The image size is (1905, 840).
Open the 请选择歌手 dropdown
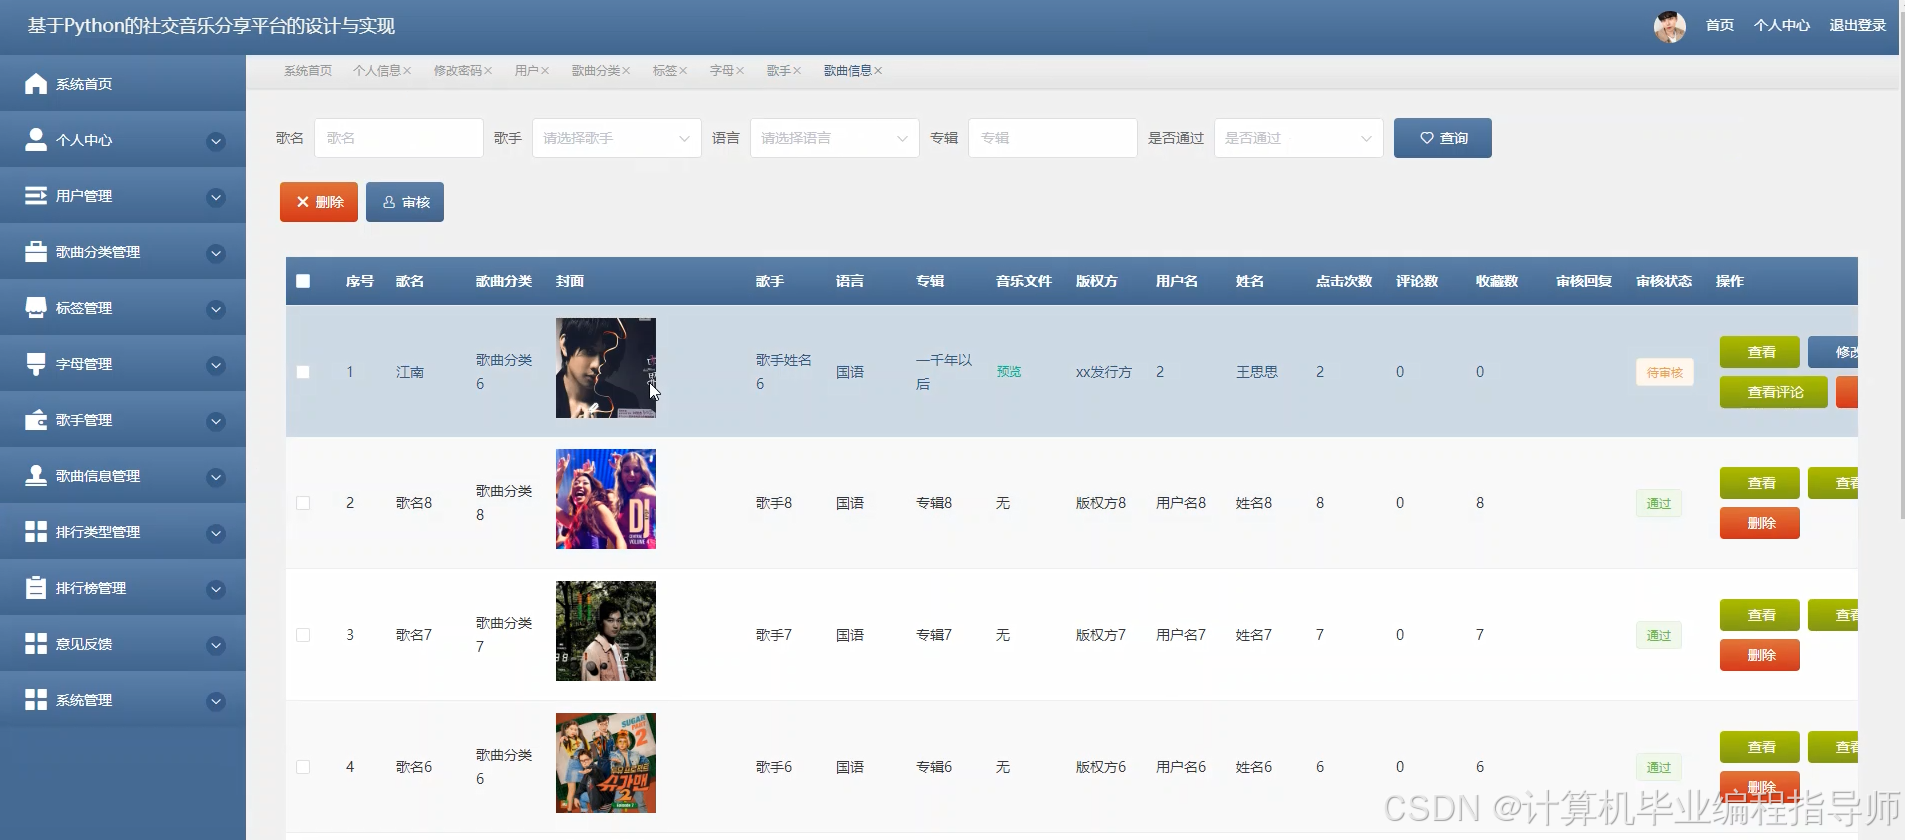coord(616,138)
